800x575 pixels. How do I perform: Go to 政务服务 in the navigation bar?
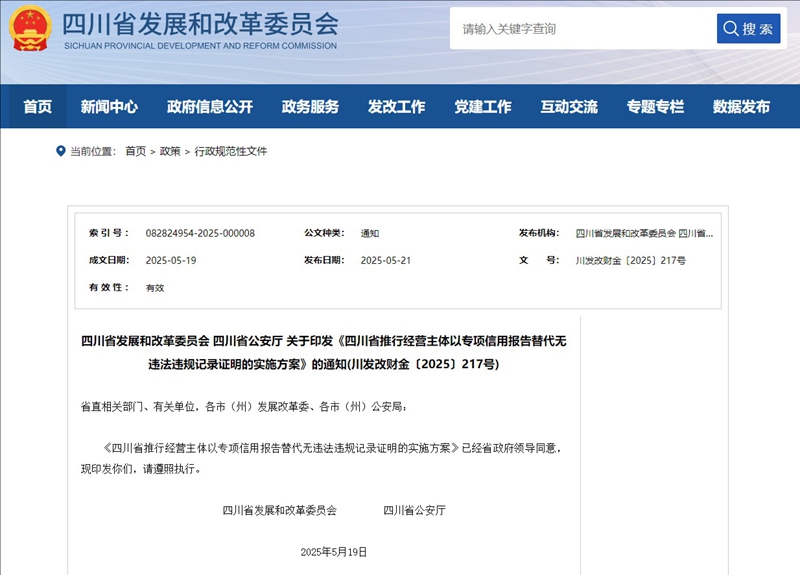pyautogui.click(x=310, y=107)
